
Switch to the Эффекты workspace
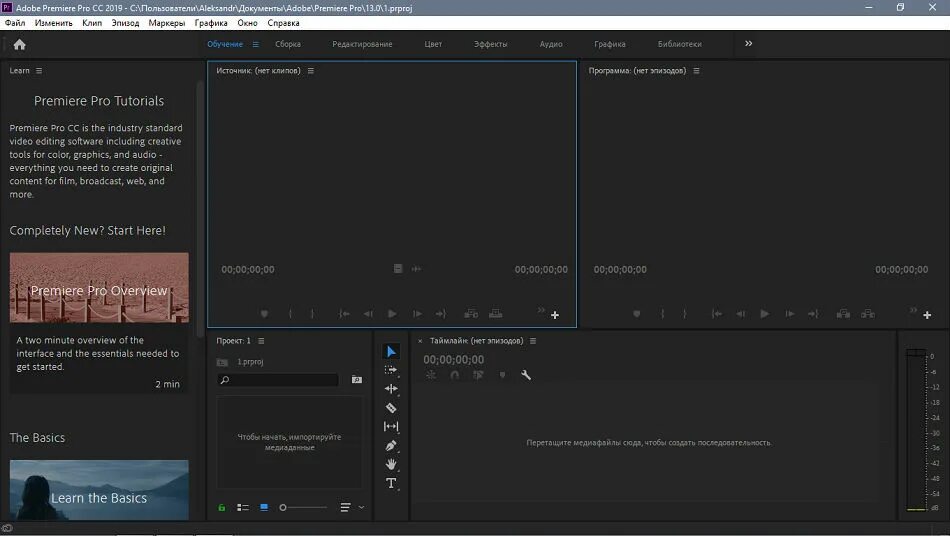[491, 44]
